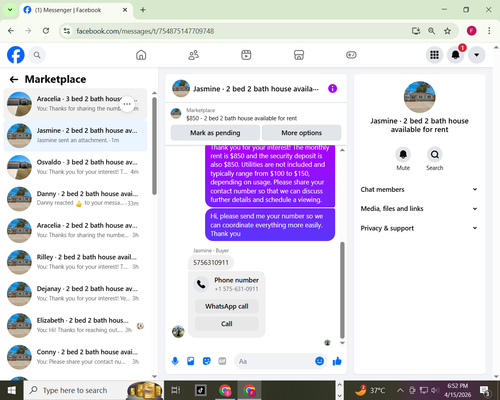Open the Facebook menu grid icon
Viewport: 500px width, 400px height.
[434, 55]
